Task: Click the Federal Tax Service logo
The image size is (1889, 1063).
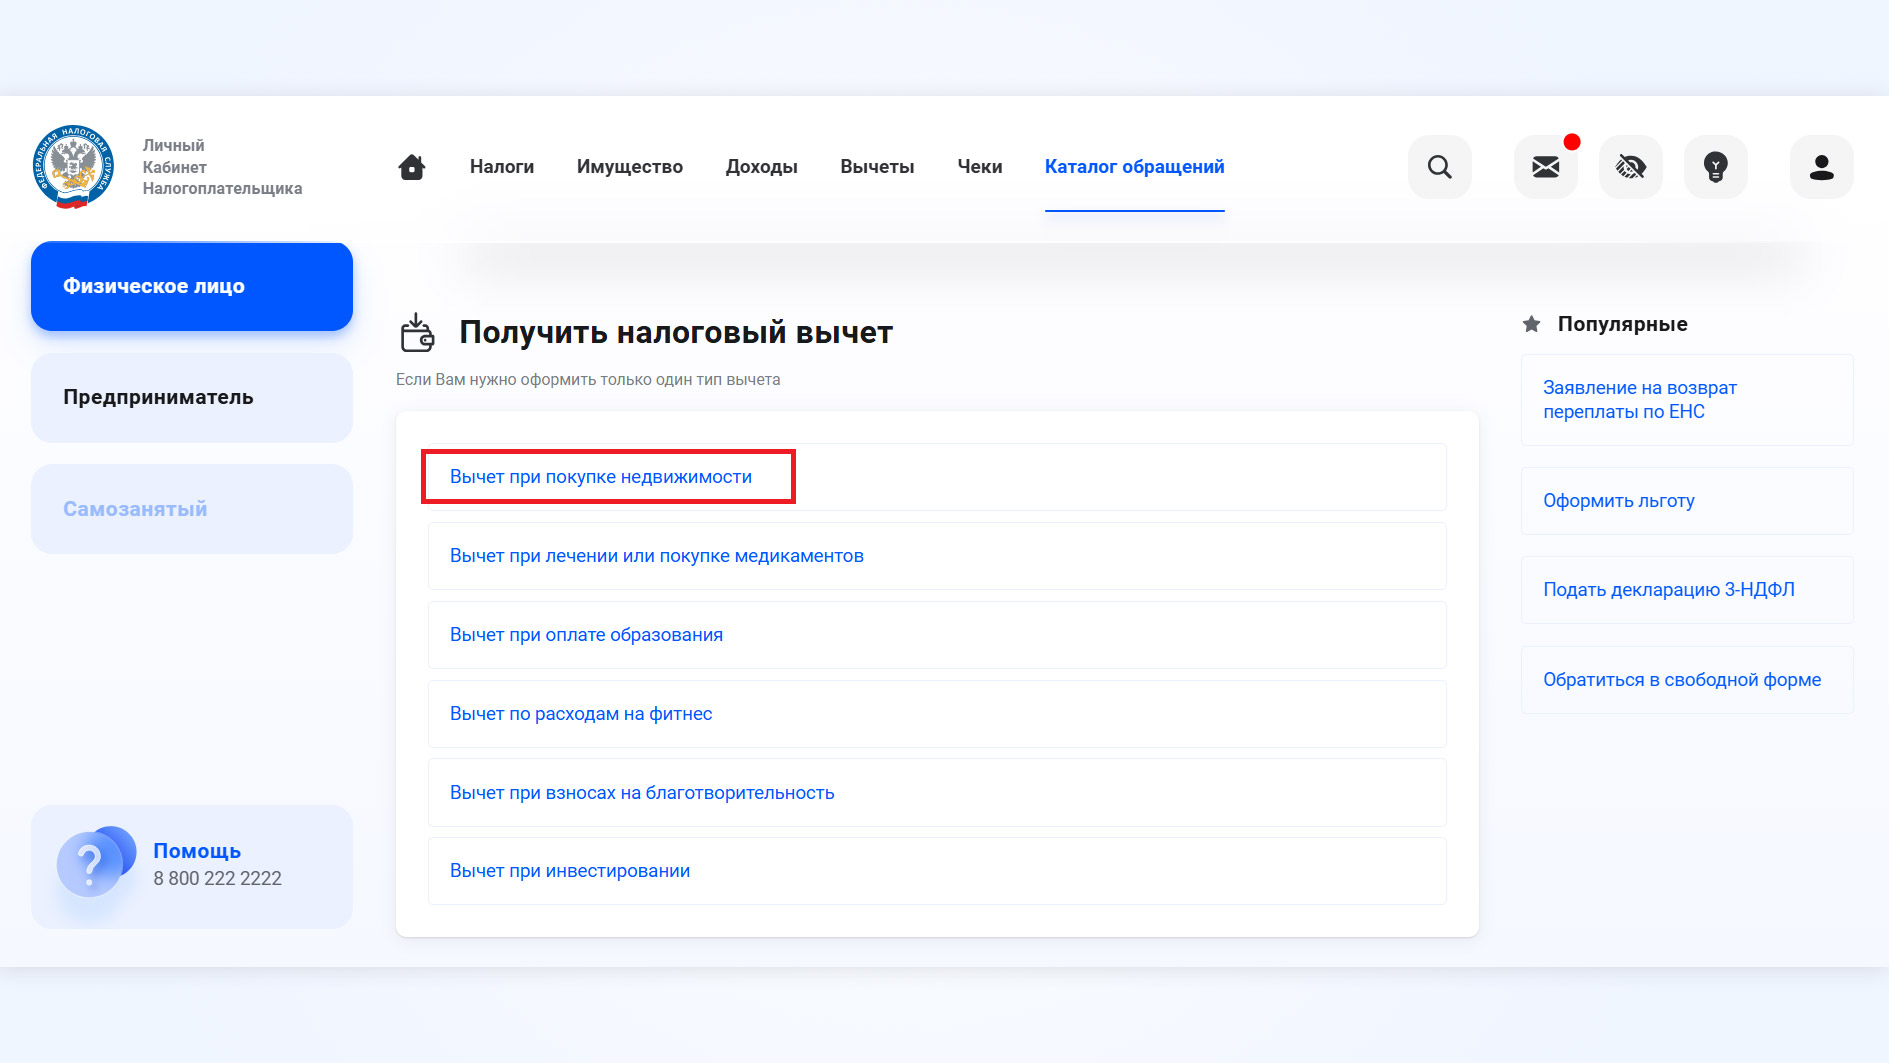Action: (73, 167)
